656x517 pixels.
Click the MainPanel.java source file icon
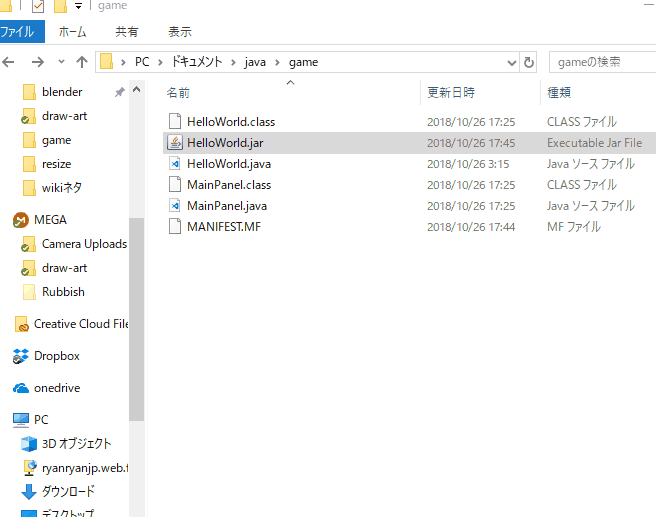coord(175,205)
